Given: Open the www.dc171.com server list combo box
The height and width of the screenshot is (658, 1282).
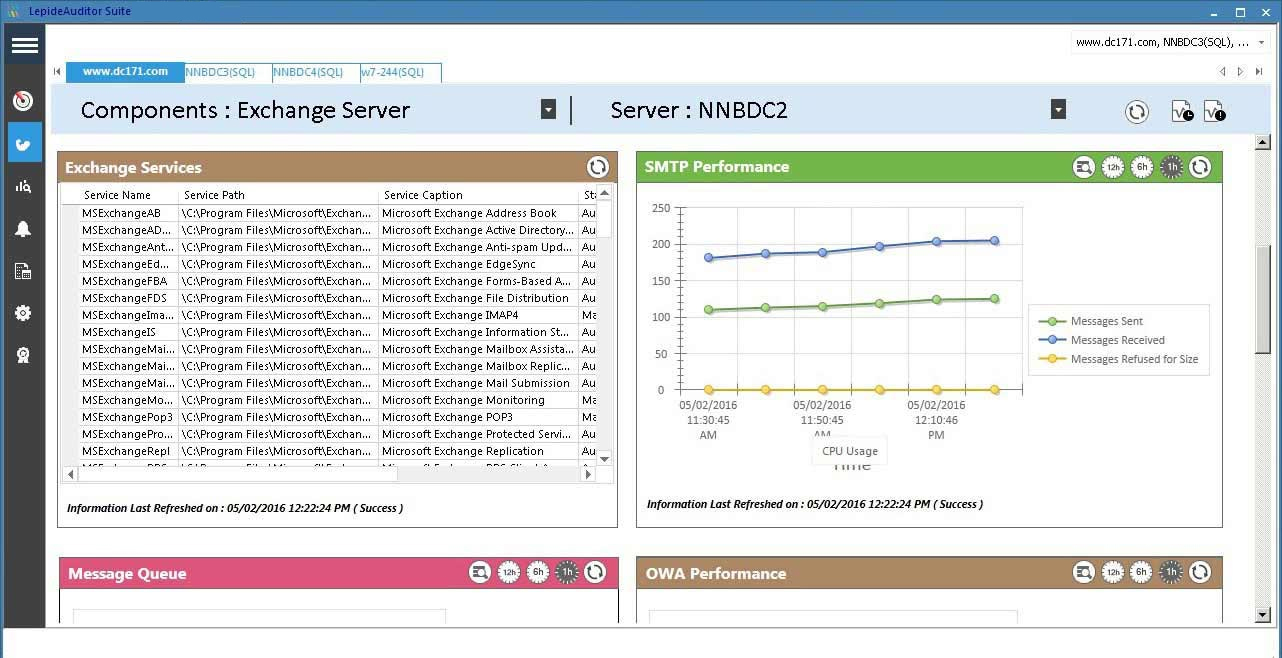Looking at the screenshot, I should (x=1171, y=42).
